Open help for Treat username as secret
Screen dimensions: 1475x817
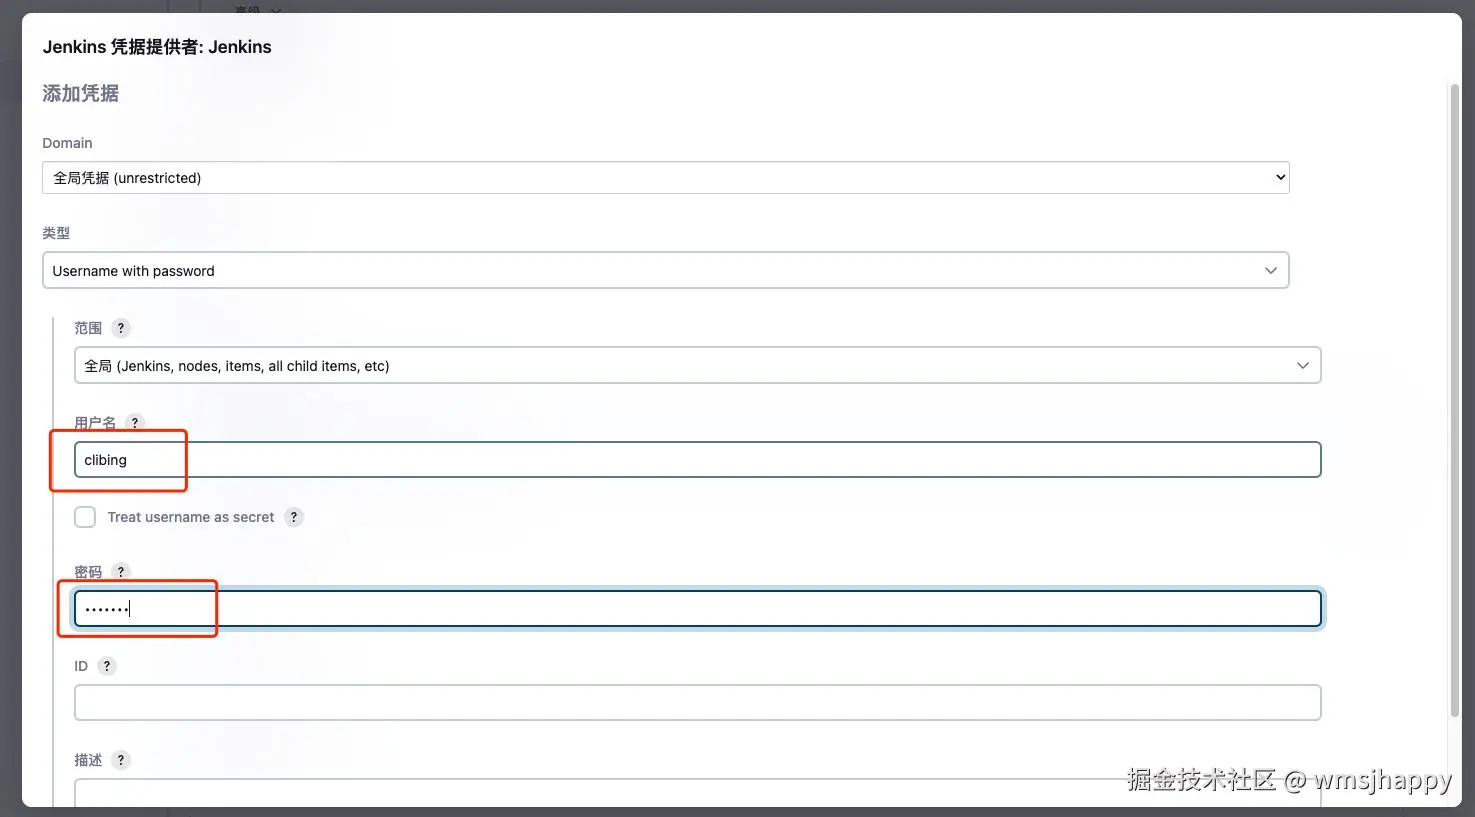(x=294, y=517)
